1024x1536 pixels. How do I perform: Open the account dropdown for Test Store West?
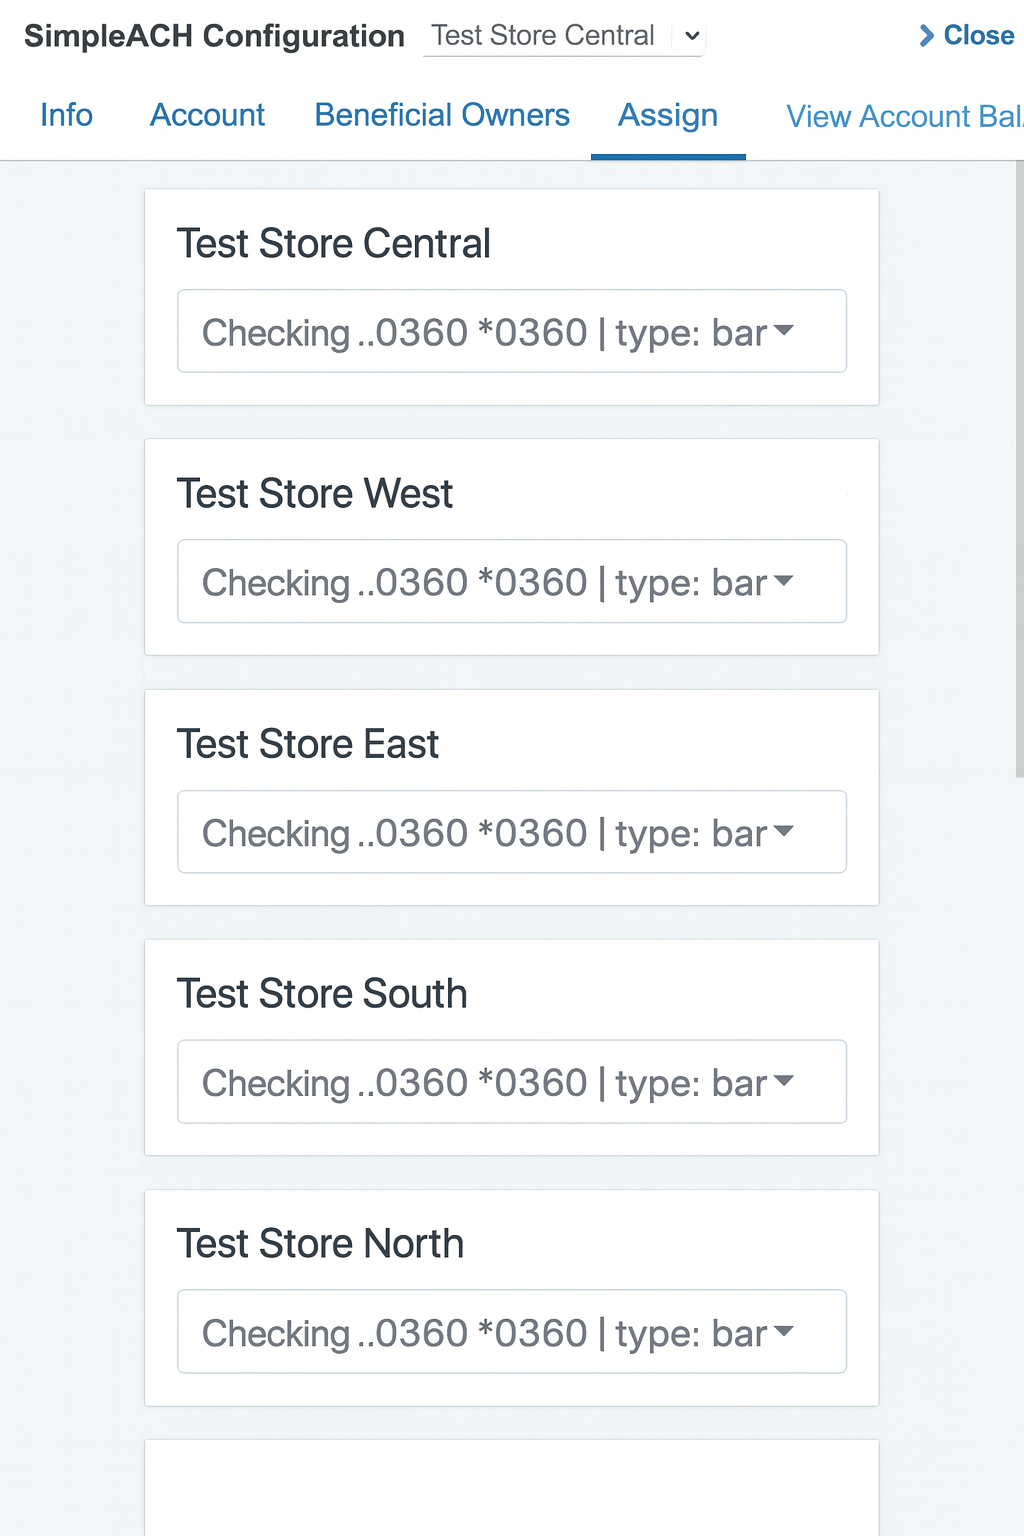click(x=511, y=581)
